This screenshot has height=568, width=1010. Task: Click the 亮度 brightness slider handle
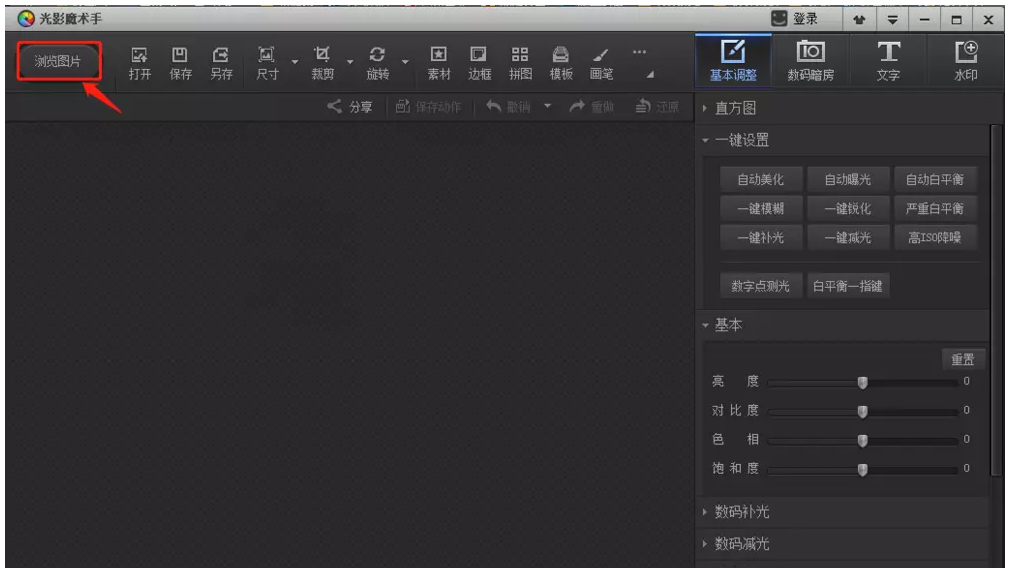(862, 383)
